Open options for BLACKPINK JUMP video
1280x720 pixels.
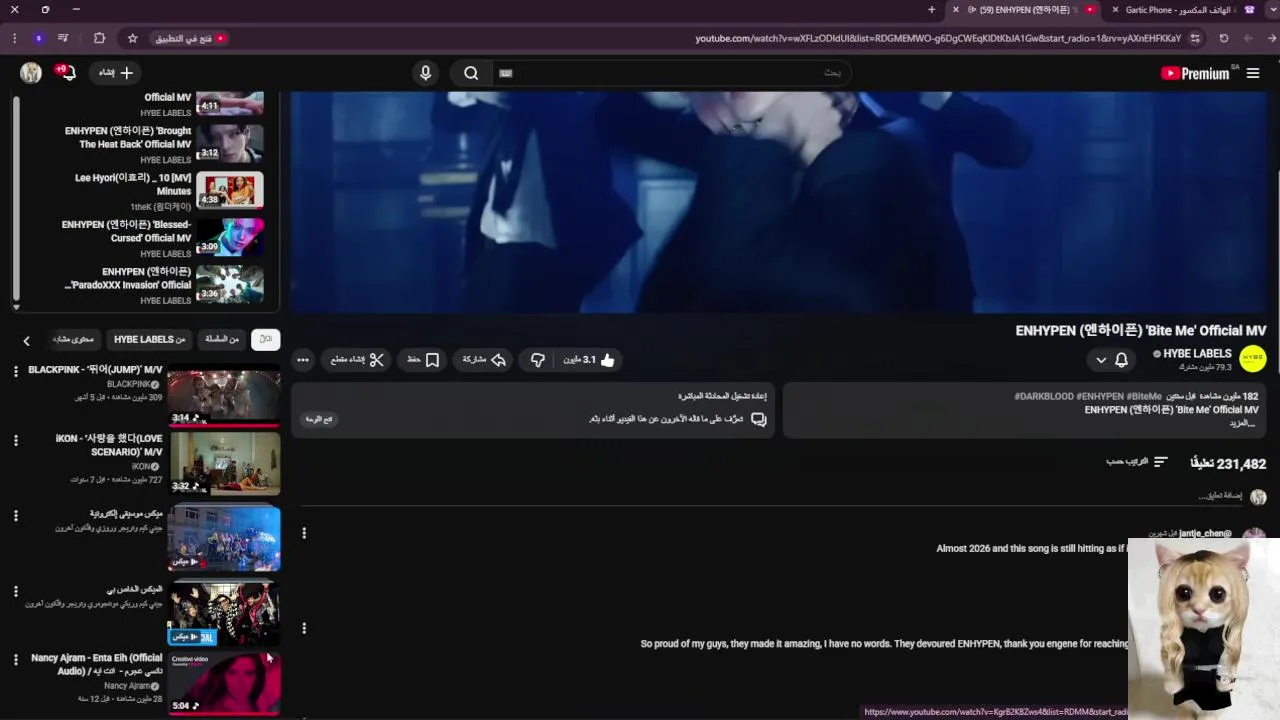15,371
